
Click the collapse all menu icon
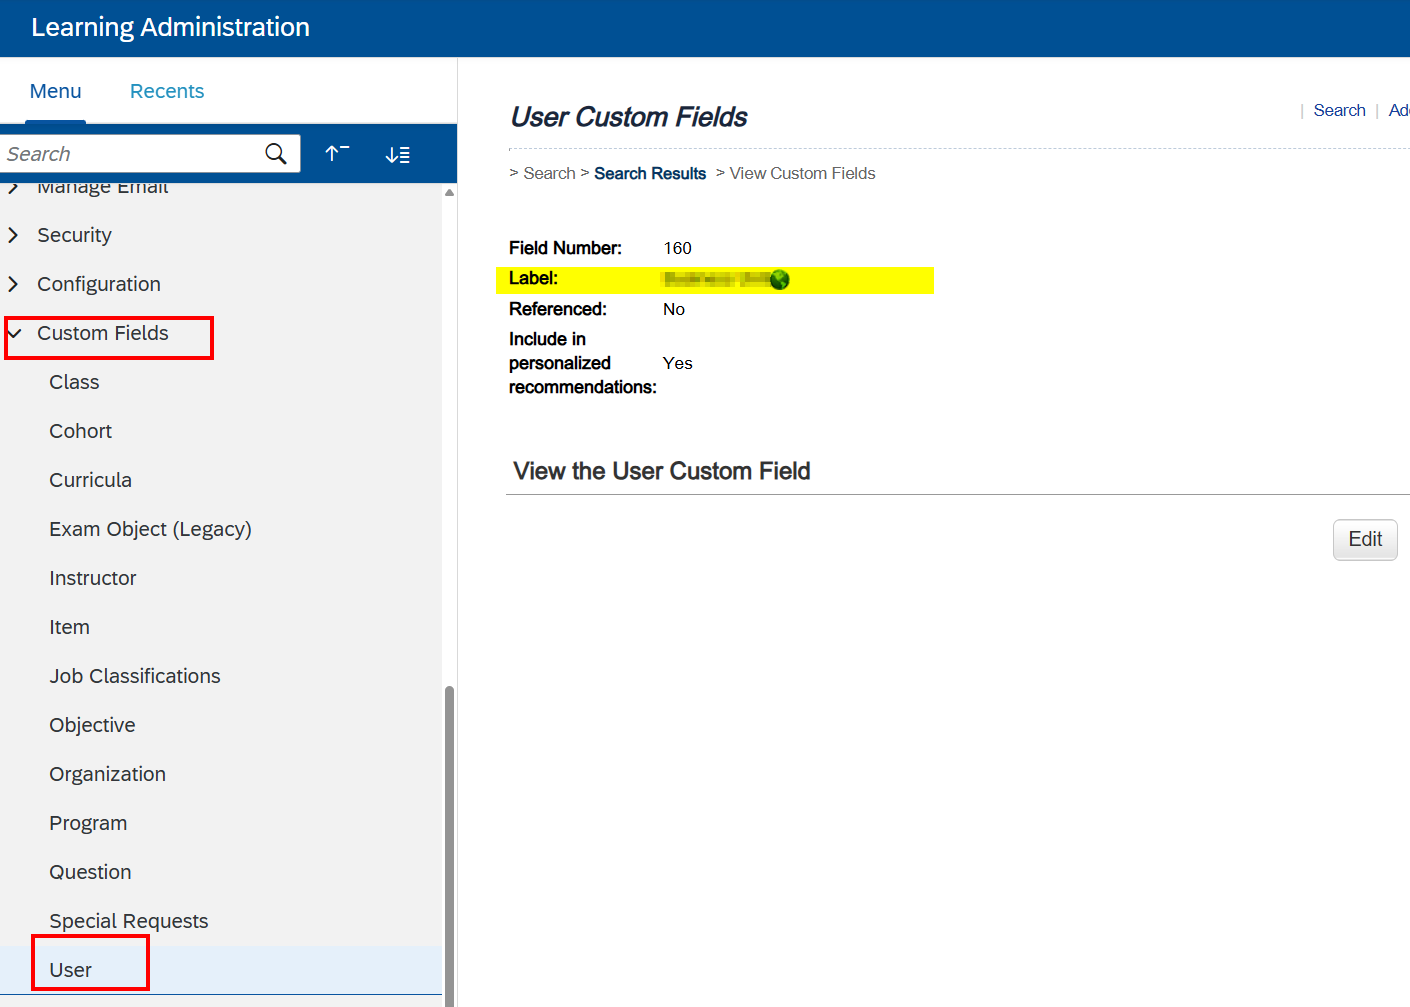(x=337, y=154)
